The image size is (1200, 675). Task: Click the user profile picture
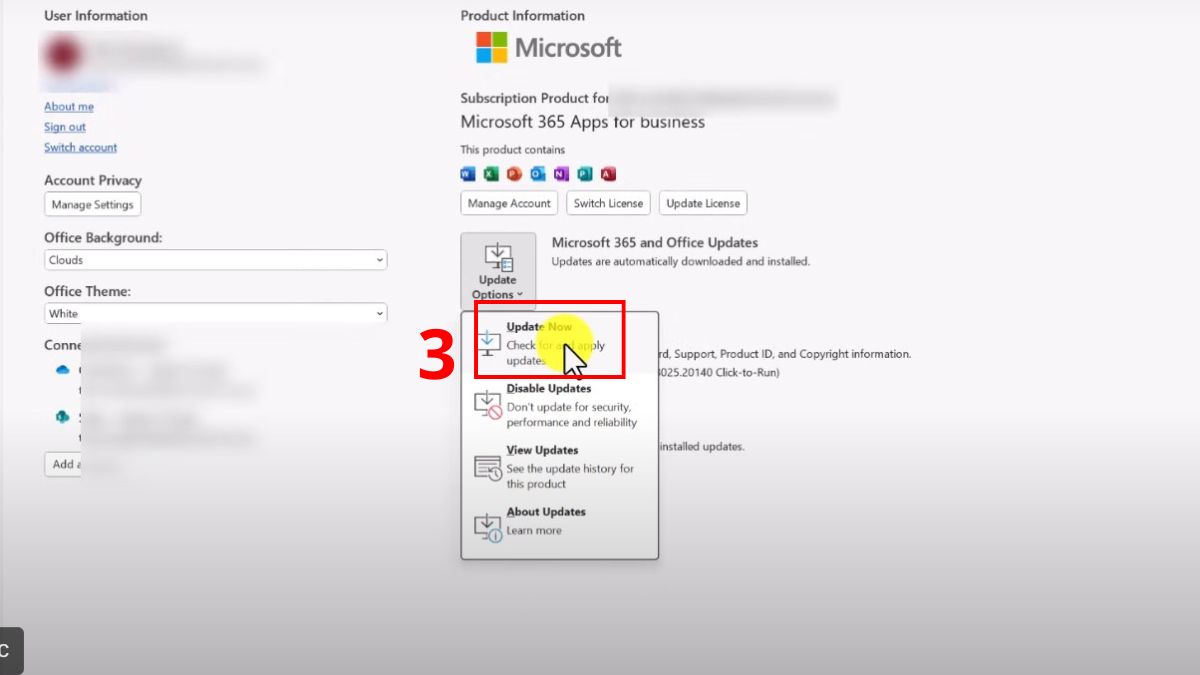pos(62,54)
